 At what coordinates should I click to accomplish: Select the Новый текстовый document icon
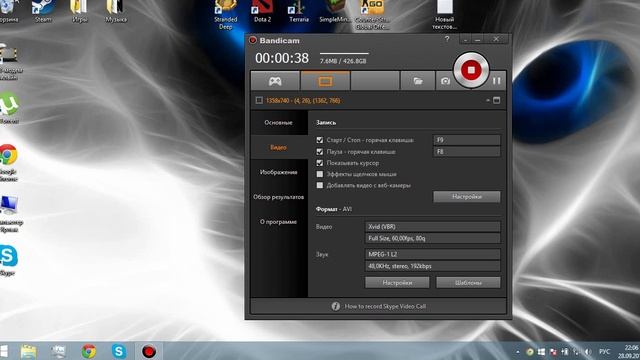[x=444, y=15]
